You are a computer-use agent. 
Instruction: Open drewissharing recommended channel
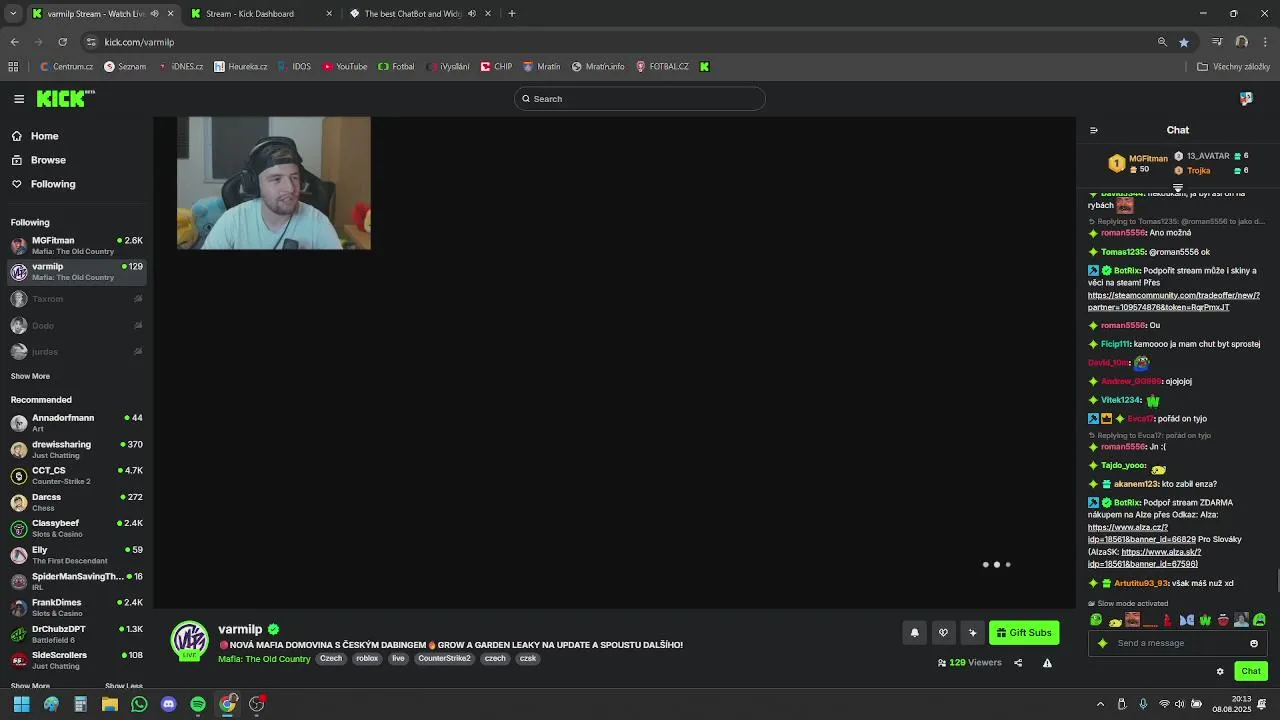(x=77, y=449)
